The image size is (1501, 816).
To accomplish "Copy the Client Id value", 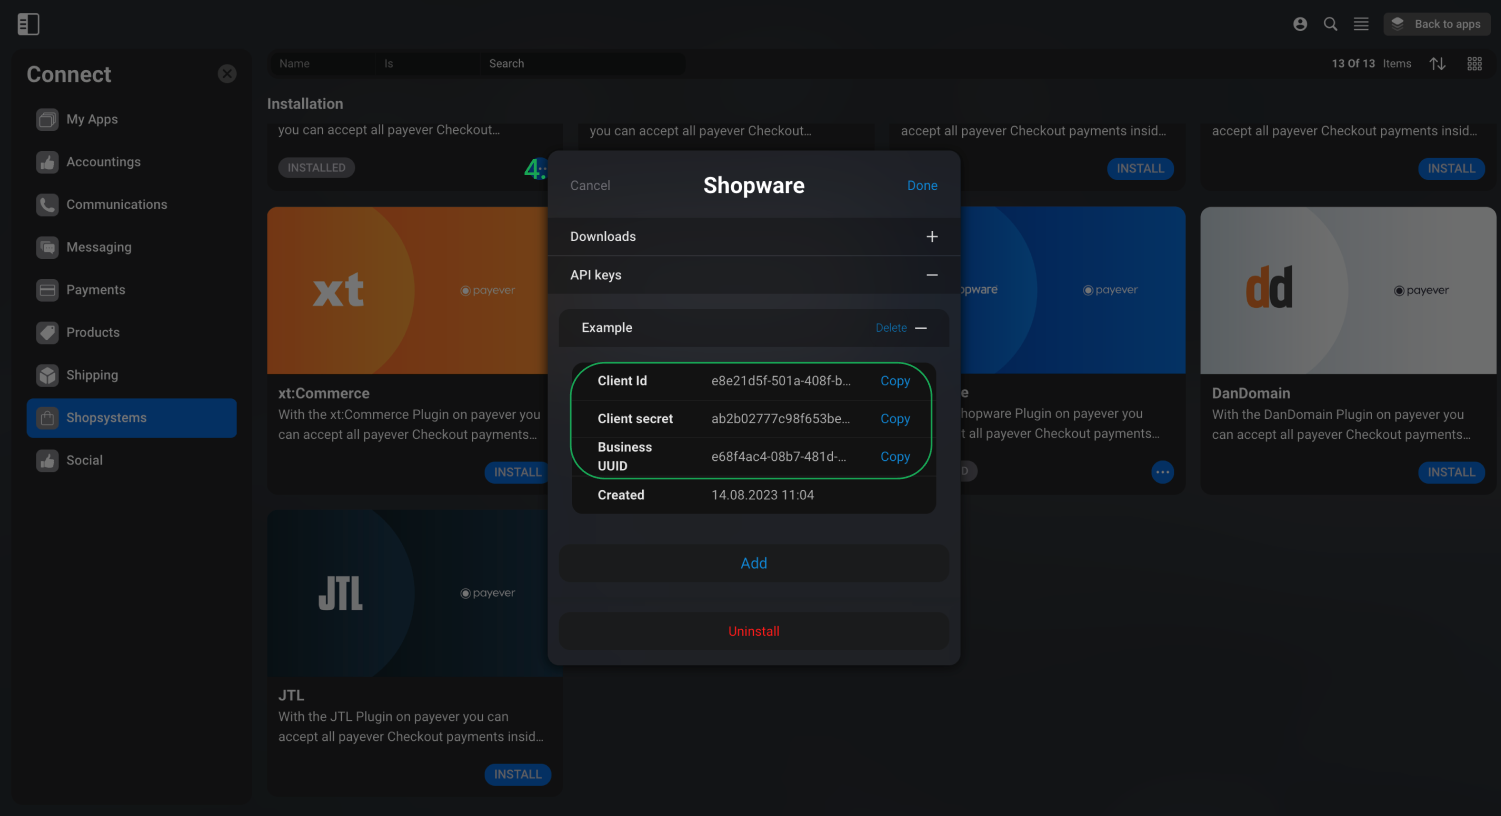I will point(895,381).
